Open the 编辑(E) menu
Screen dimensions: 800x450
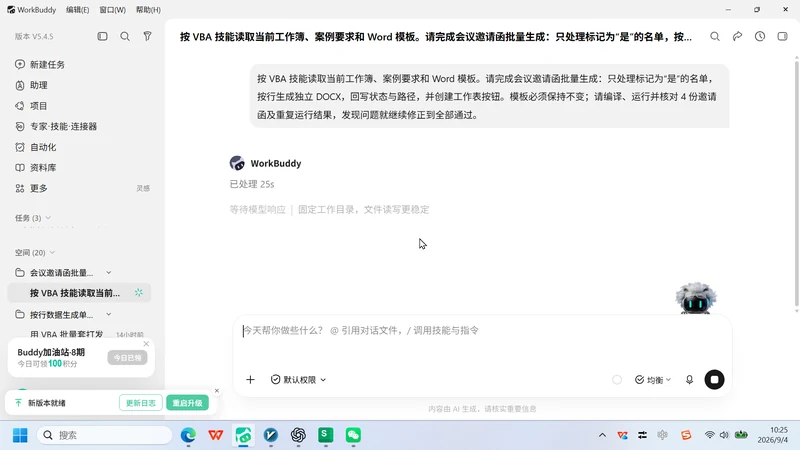click(x=78, y=10)
